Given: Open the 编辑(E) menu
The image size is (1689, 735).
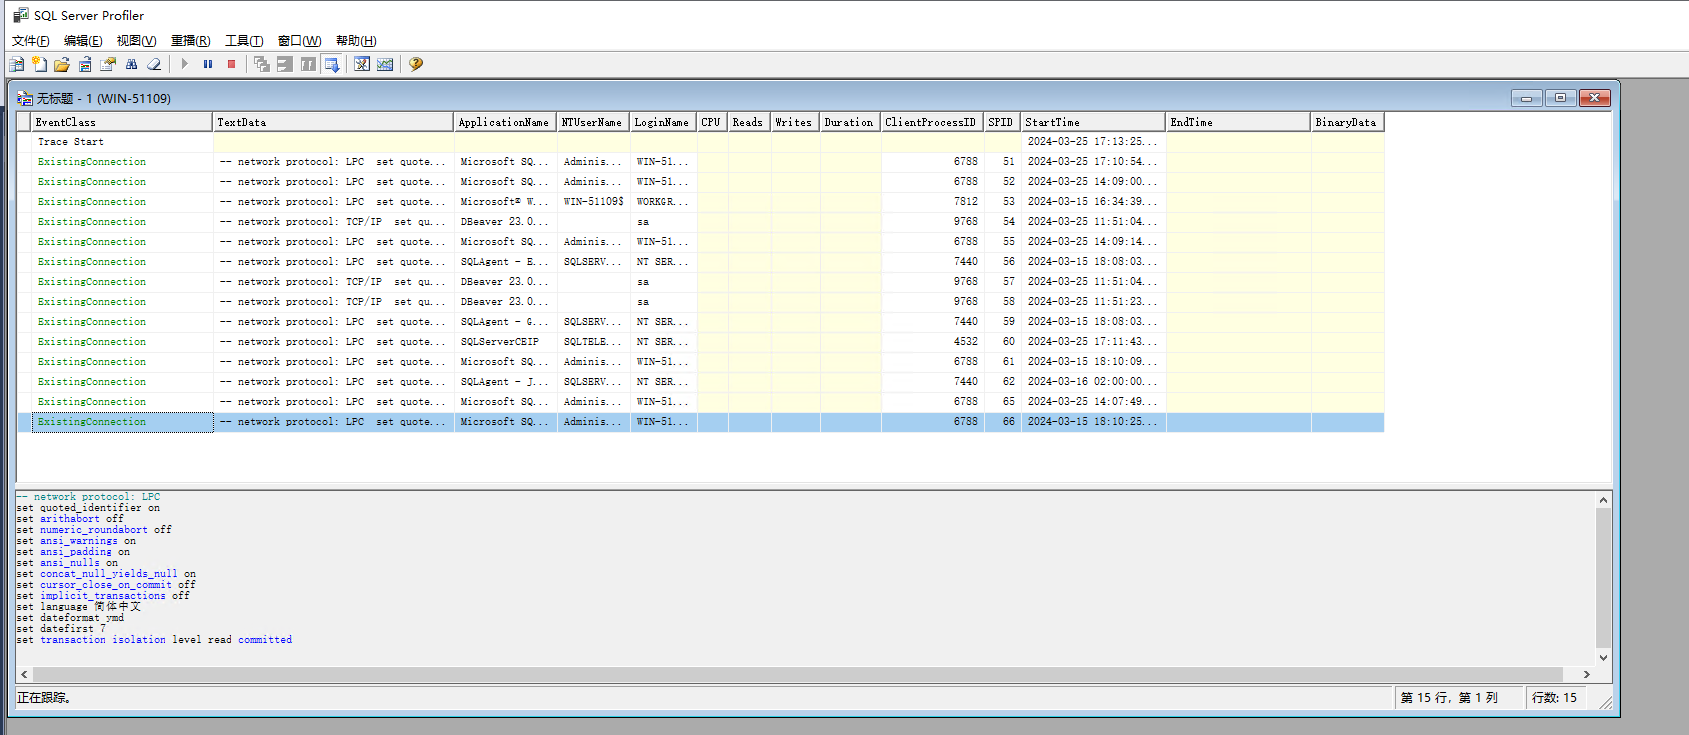Looking at the screenshot, I should point(83,41).
